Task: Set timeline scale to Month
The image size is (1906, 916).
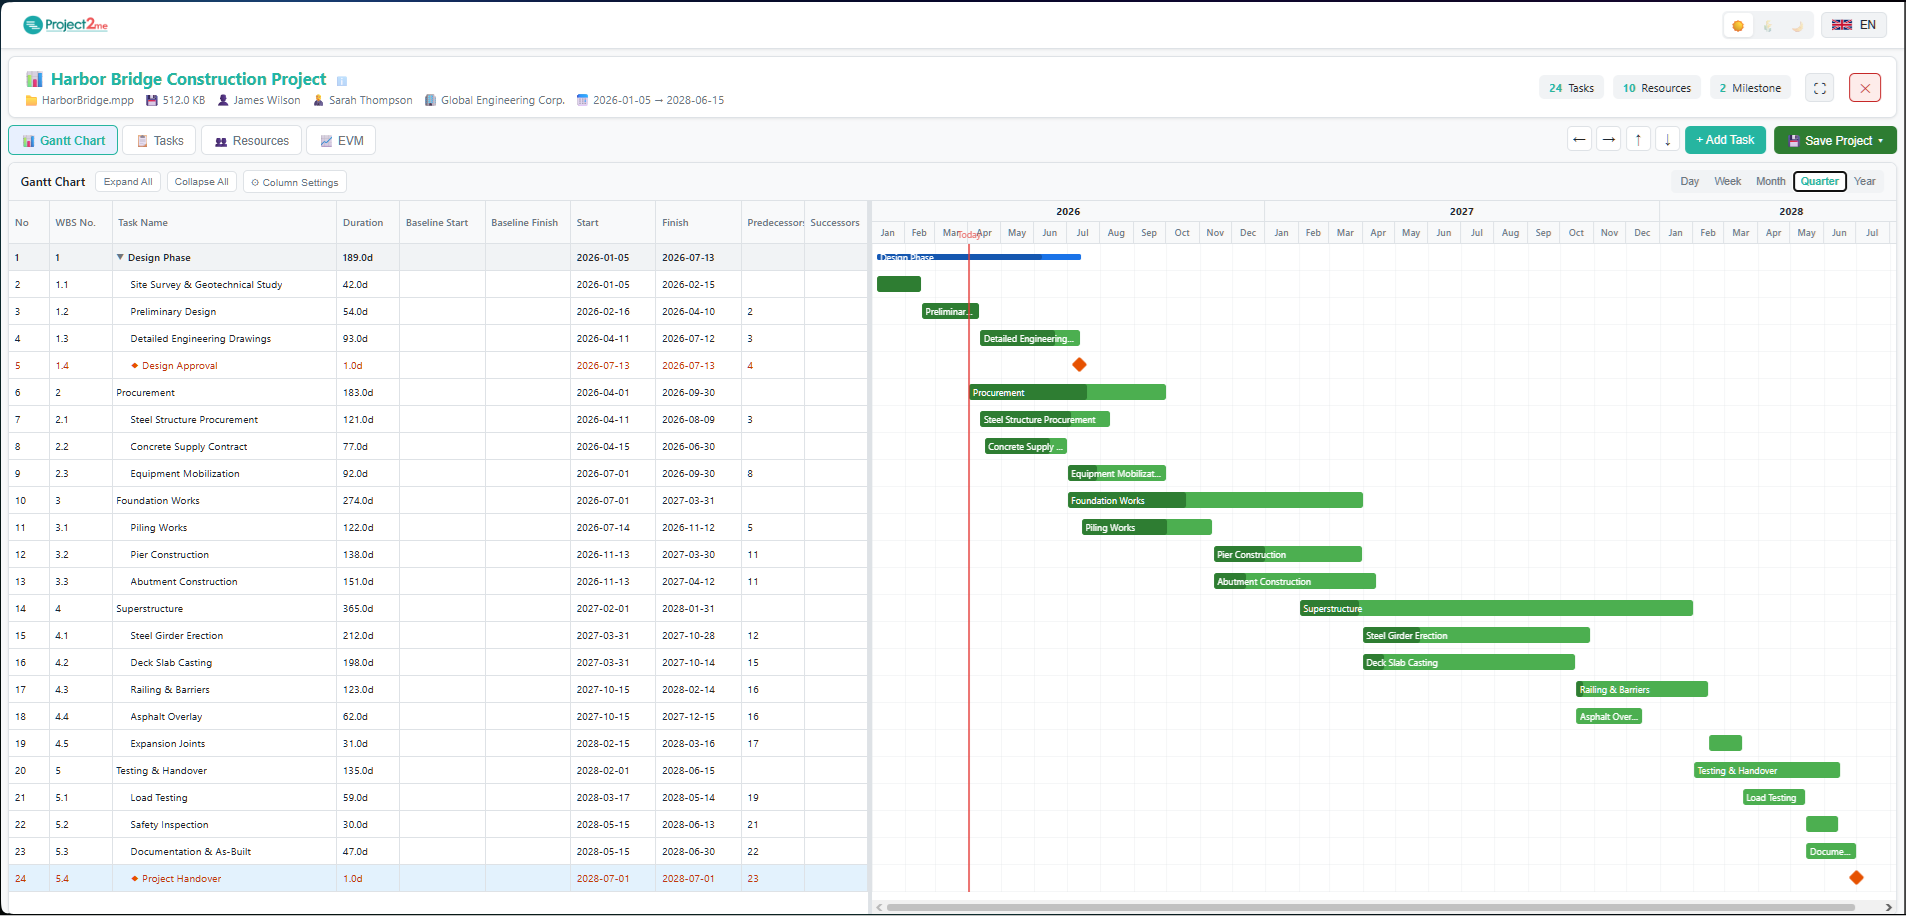Action: [1770, 181]
